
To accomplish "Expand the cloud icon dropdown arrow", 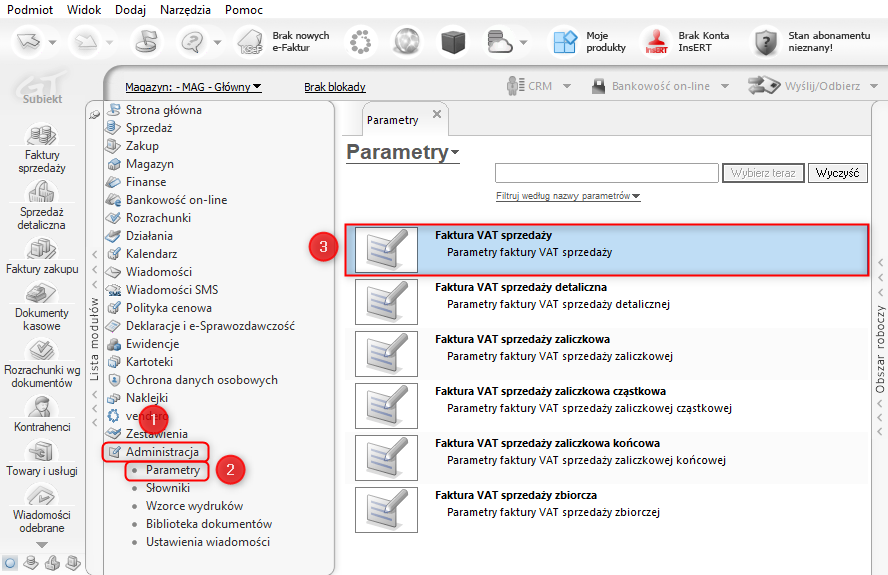I will coord(524,42).
